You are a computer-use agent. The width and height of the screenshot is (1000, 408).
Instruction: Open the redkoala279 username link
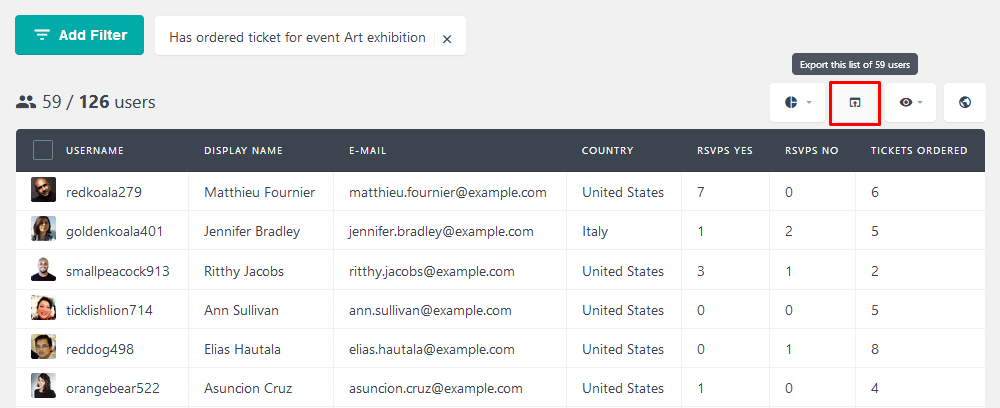104,192
